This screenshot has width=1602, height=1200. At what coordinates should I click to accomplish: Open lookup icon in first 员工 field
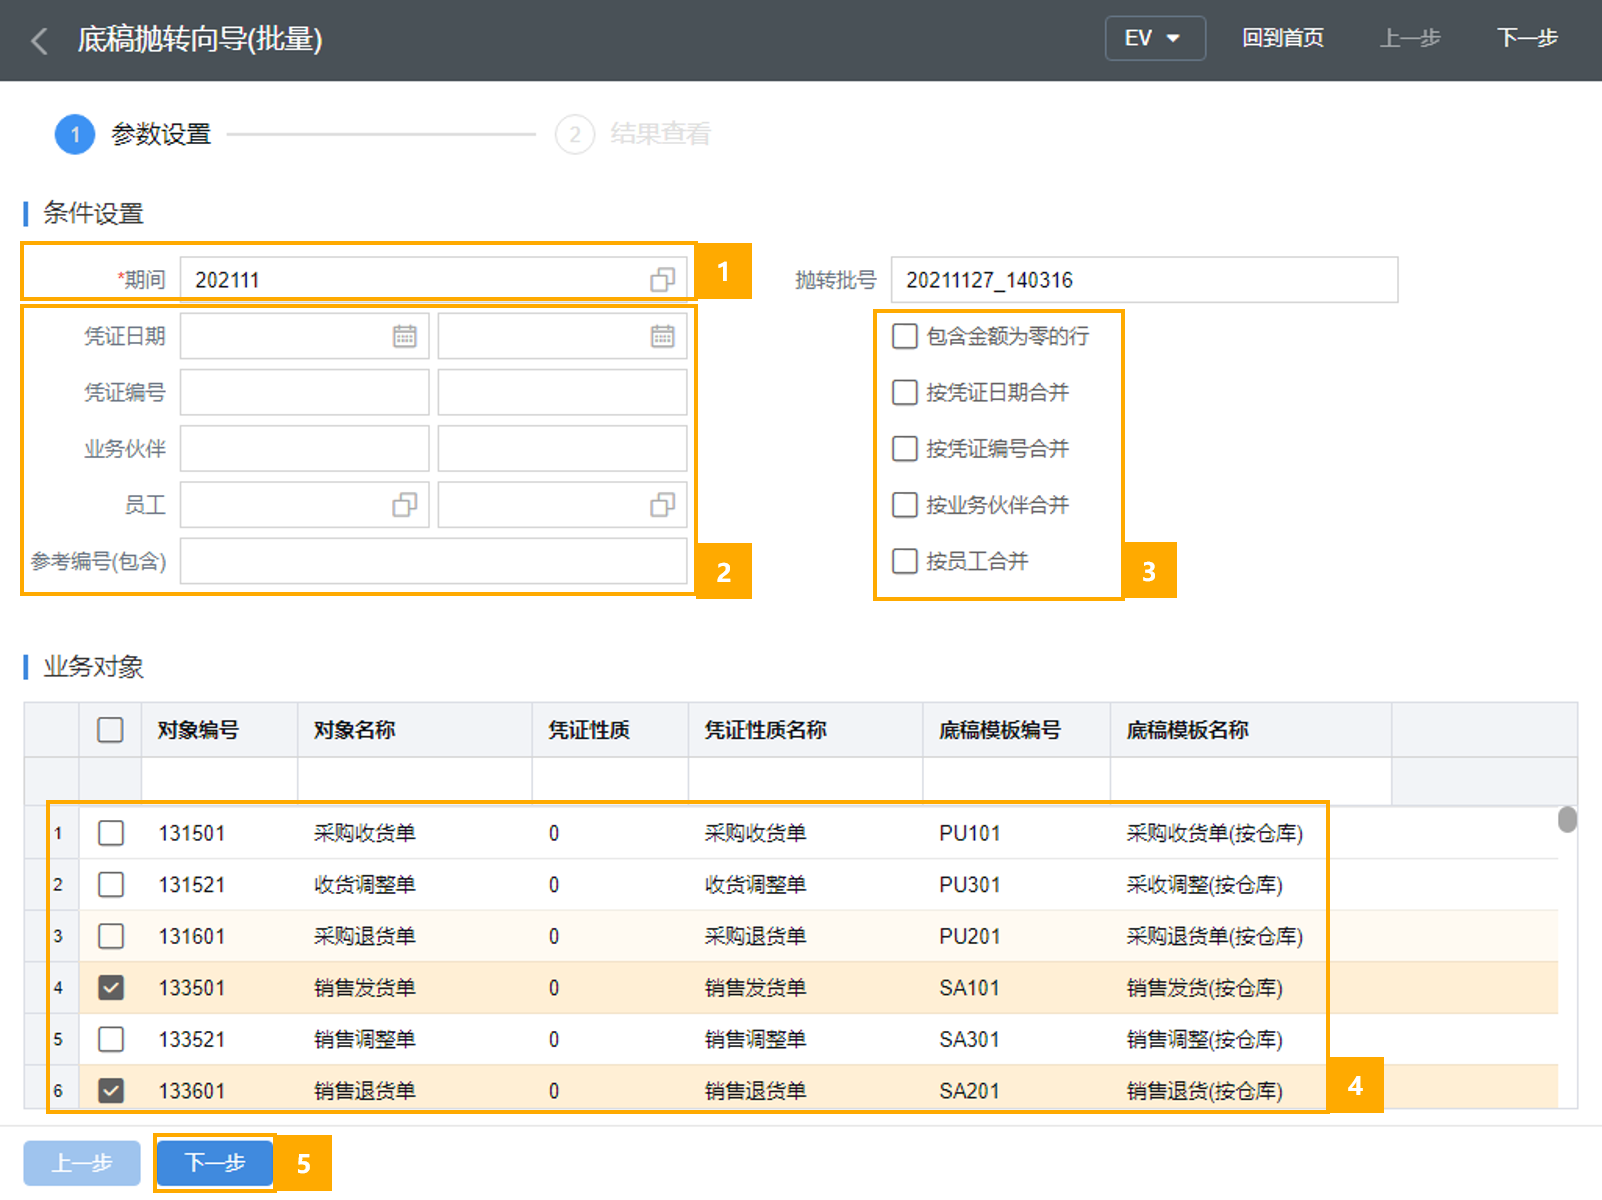point(404,505)
